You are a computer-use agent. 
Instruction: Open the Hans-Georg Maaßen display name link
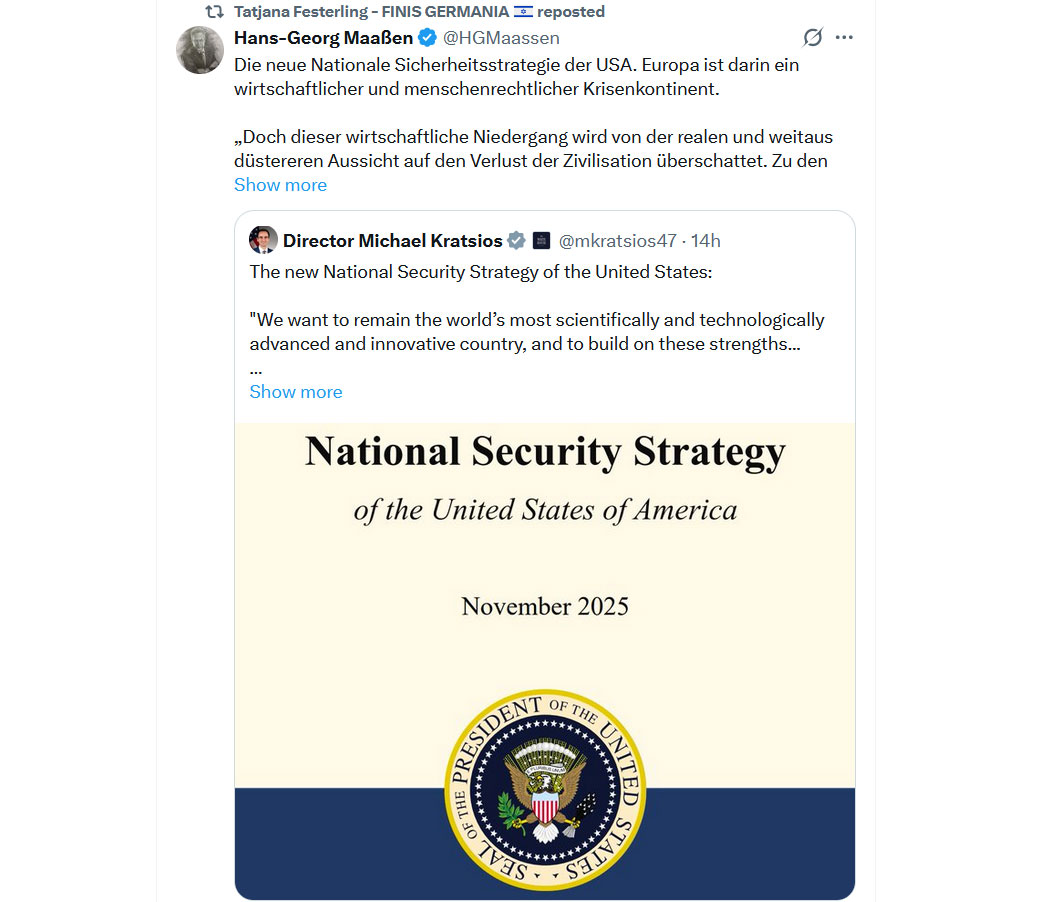coord(324,38)
